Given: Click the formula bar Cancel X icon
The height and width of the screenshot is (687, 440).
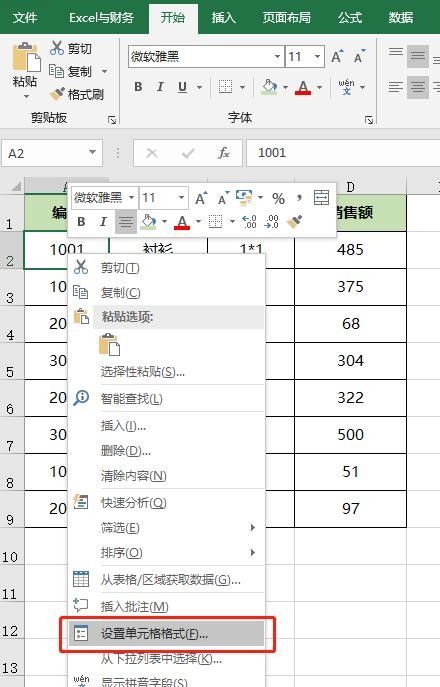Looking at the screenshot, I should (x=152, y=153).
